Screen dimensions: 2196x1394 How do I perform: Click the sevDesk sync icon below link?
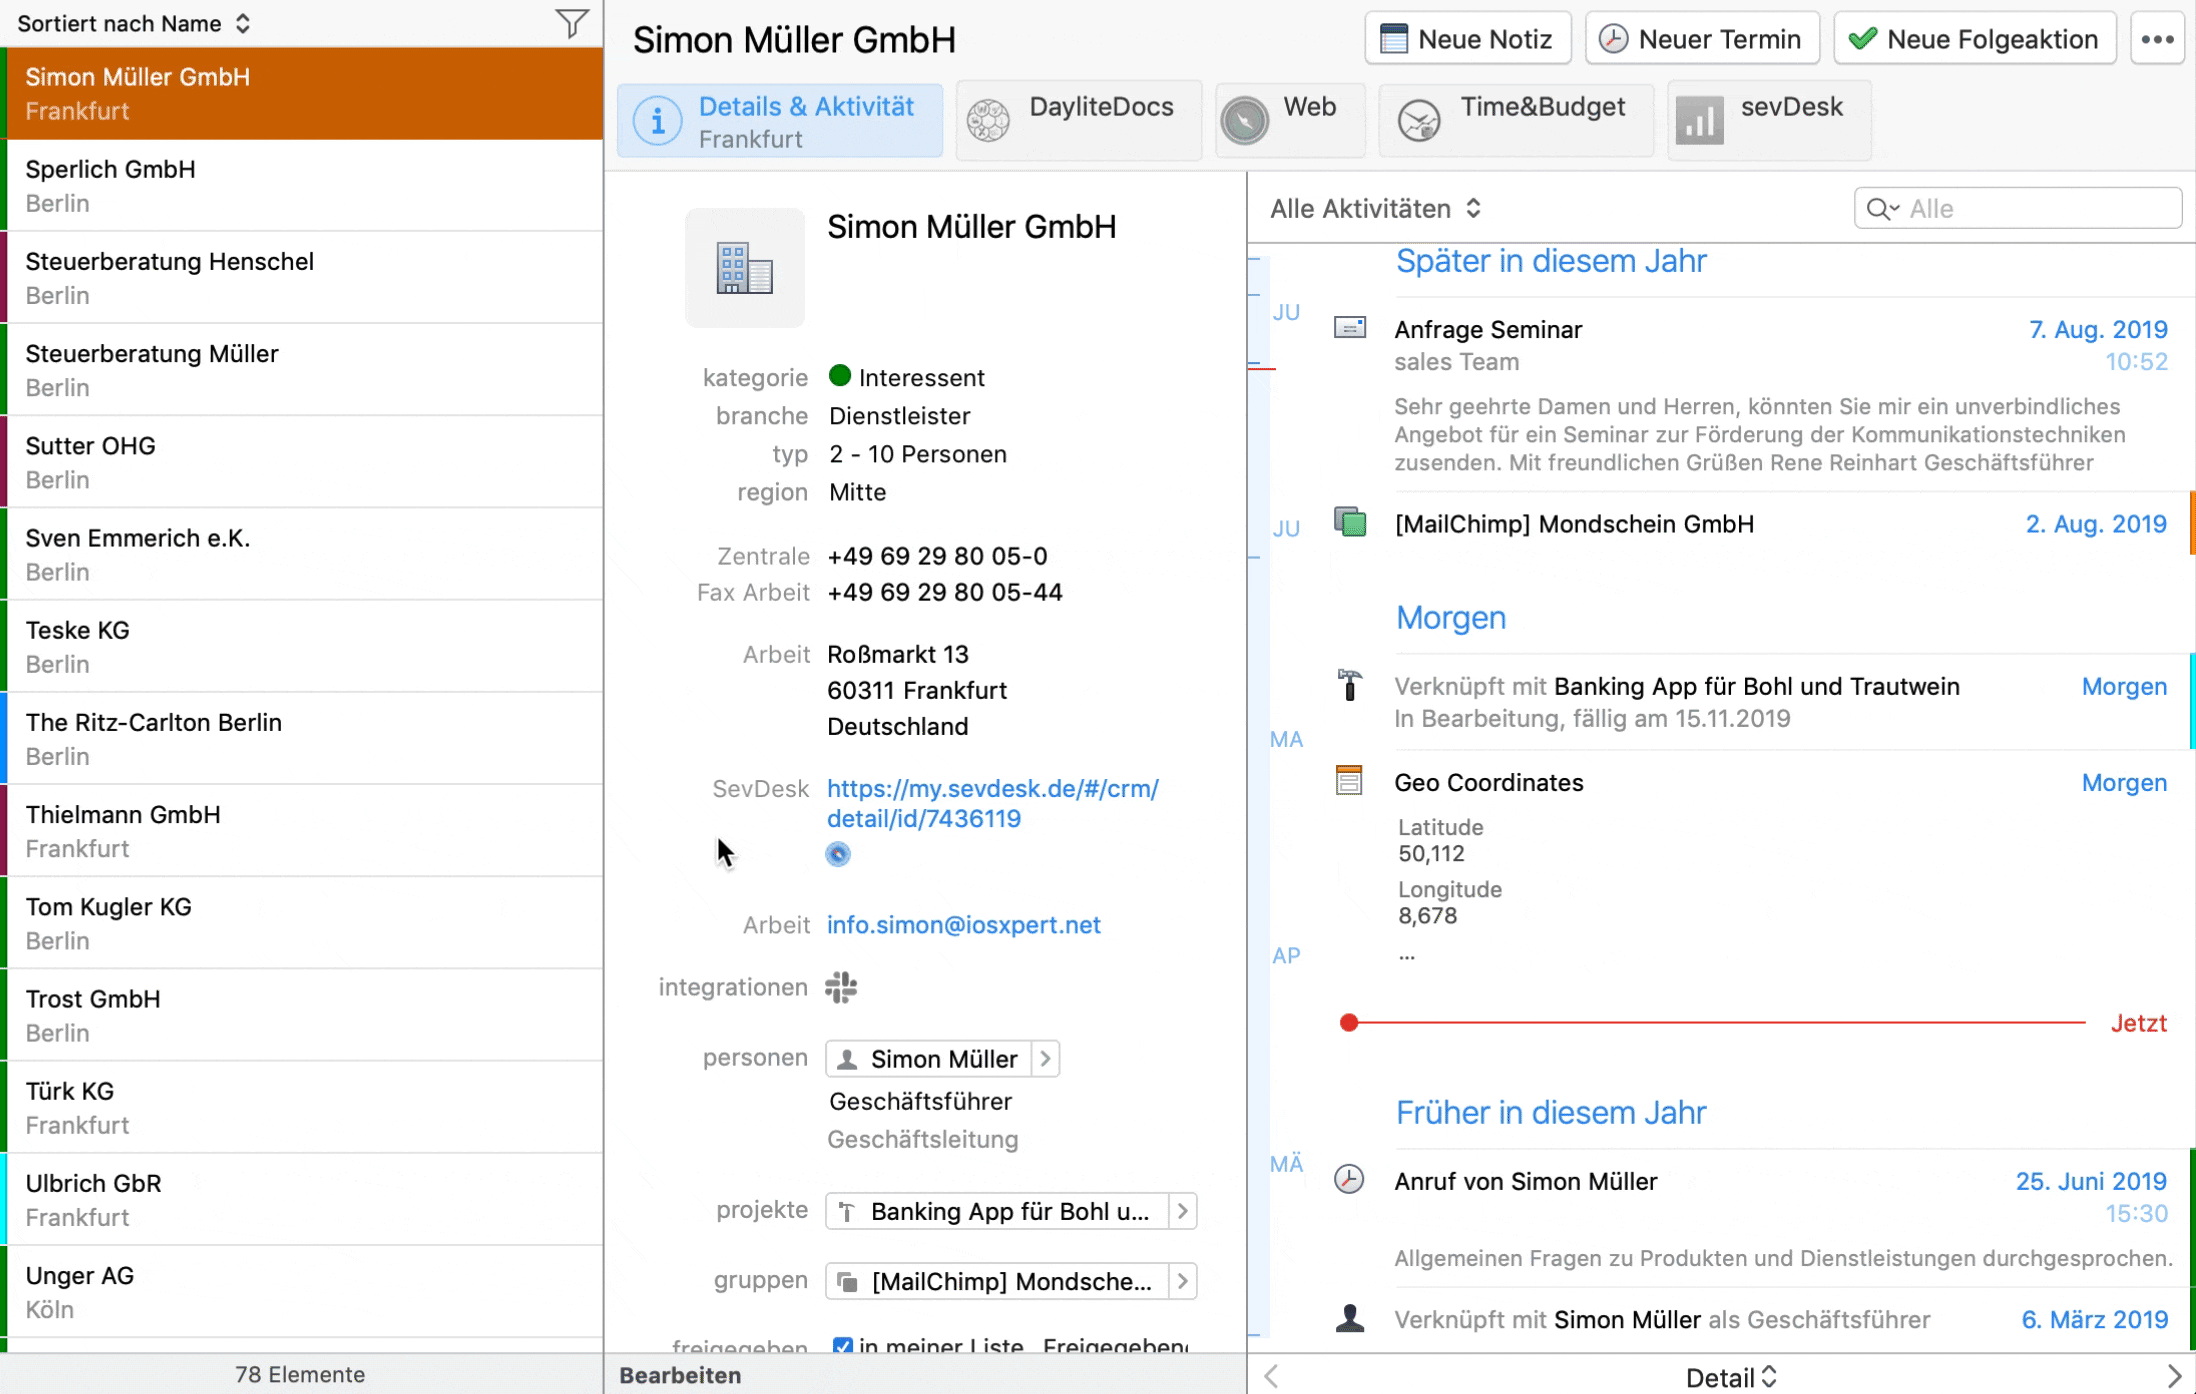[838, 854]
